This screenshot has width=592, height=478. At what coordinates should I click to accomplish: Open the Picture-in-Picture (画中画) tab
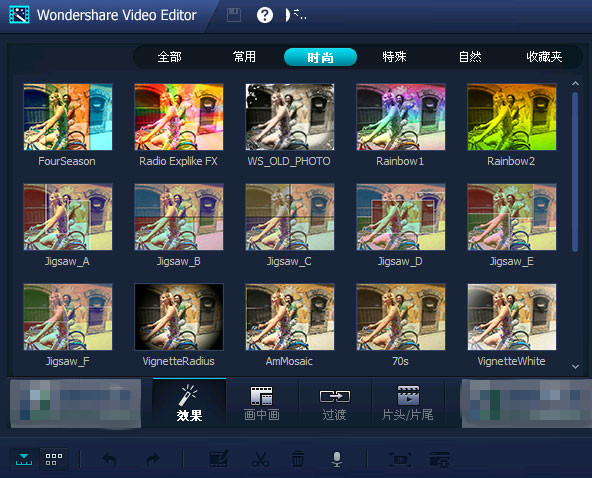point(262,403)
